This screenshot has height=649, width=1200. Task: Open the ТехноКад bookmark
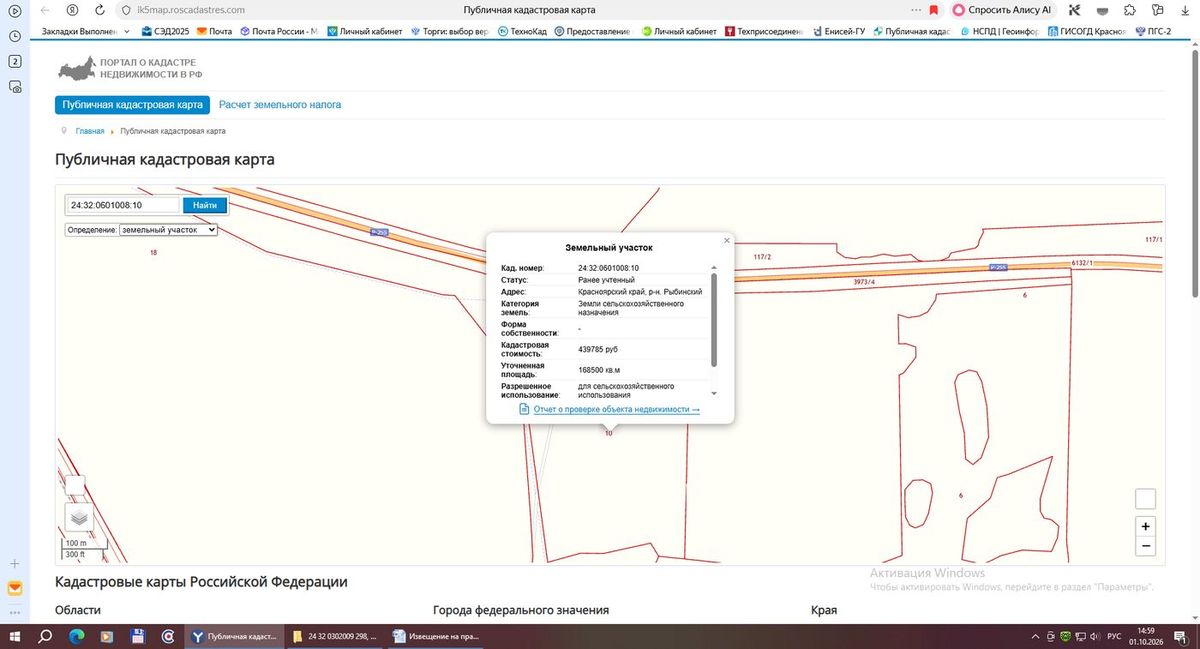(x=521, y=31)
